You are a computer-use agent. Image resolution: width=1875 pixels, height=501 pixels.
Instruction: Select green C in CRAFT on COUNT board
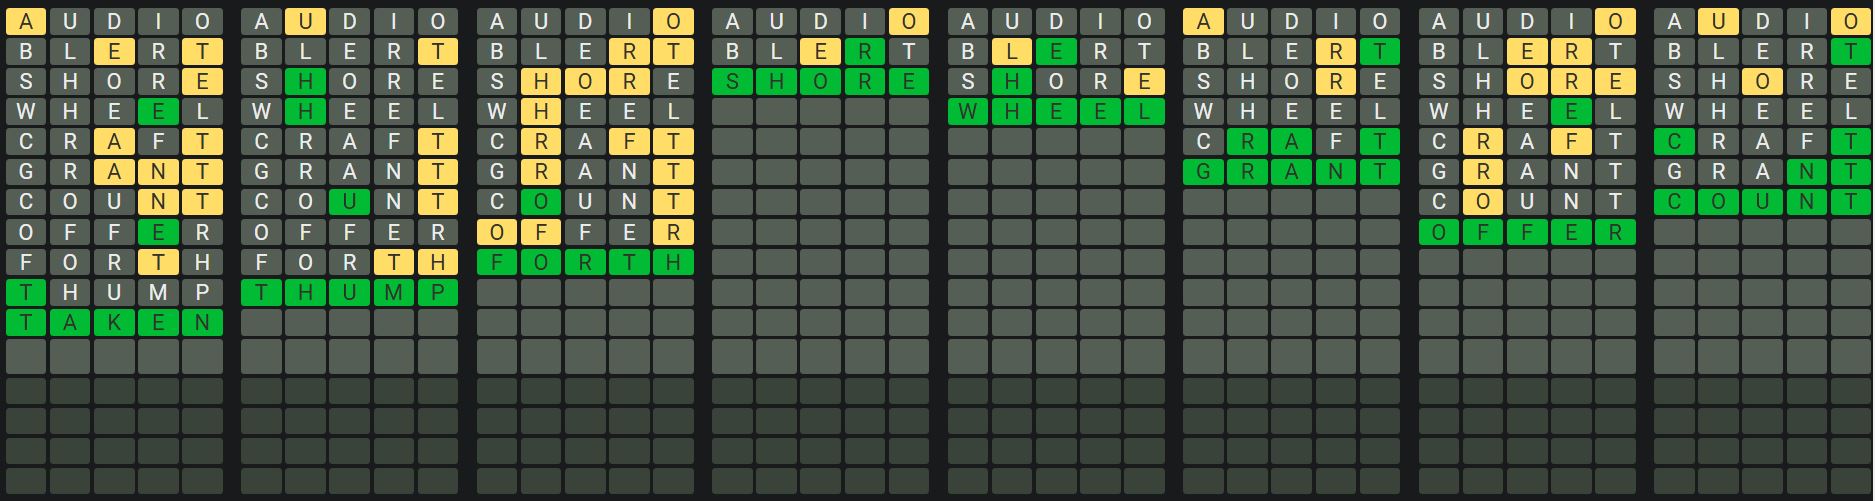click(x=1674, y=142)
